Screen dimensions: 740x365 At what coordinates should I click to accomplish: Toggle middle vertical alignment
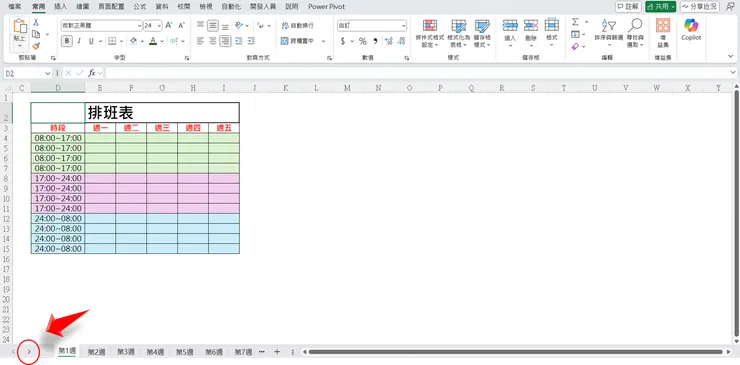(x=213, y=25)
